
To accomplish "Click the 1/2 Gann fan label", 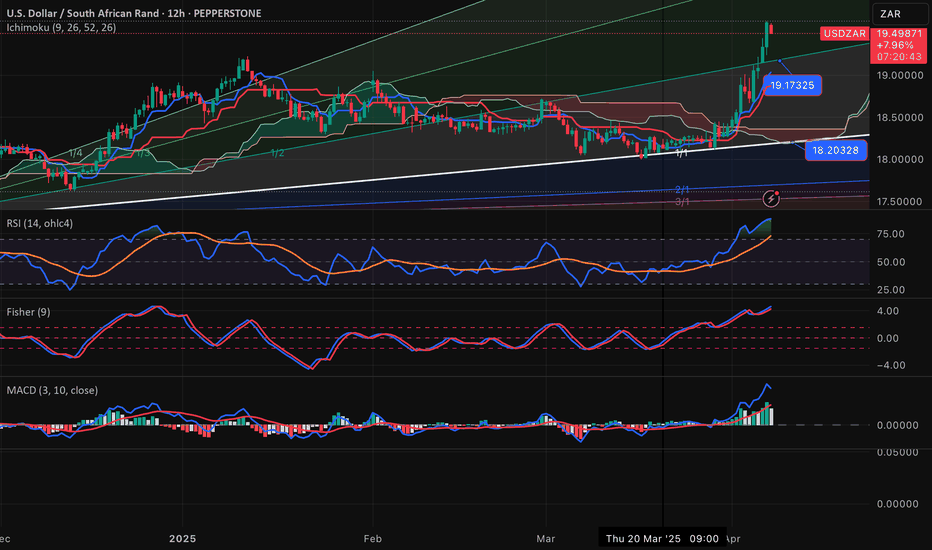I will pyautogui.click(x=277, y=153).
